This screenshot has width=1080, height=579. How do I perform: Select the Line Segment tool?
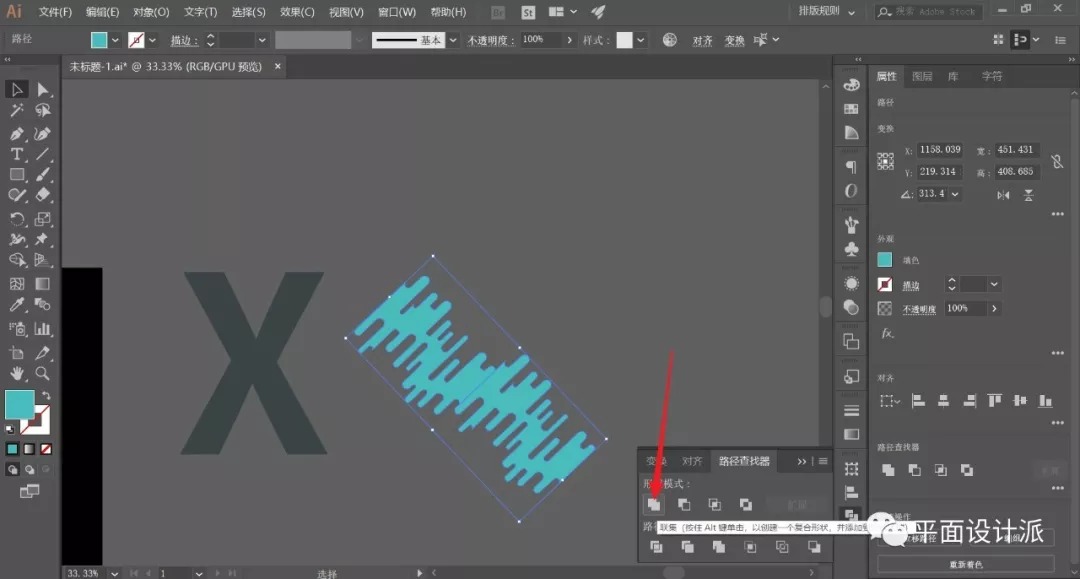pos(43,154)
